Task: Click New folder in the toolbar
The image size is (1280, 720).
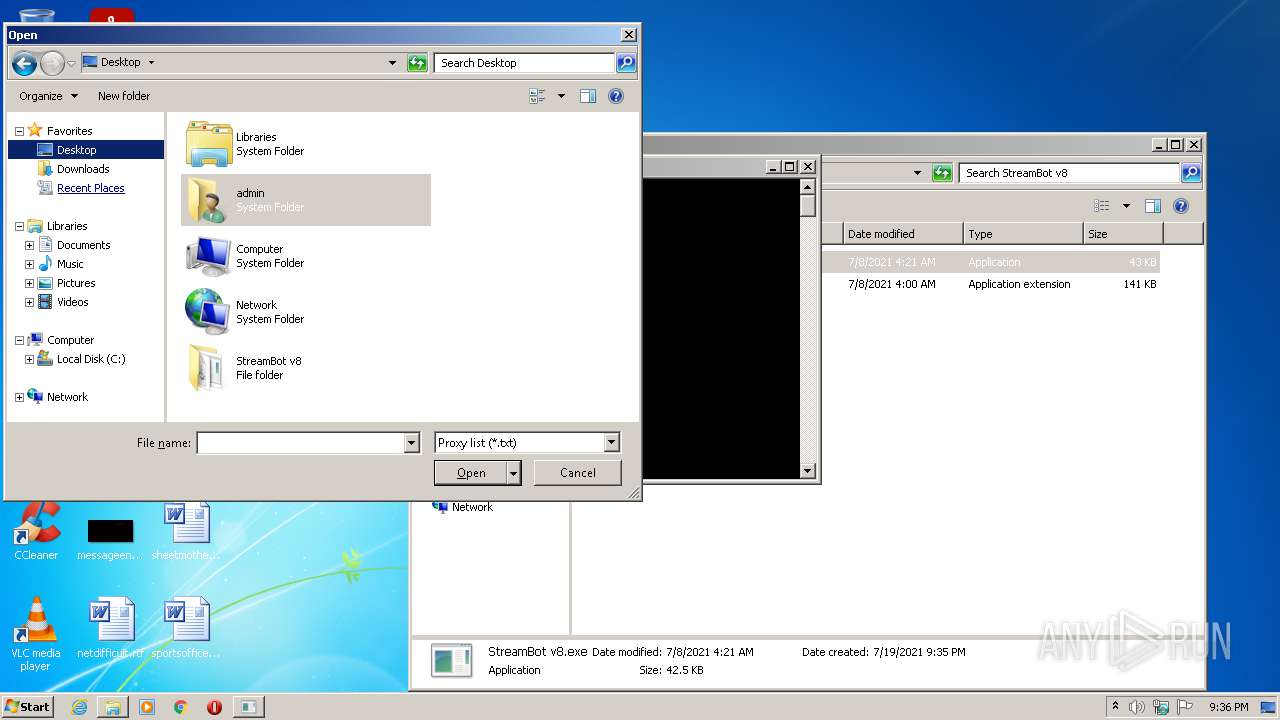Action: (x=124, y=96)
